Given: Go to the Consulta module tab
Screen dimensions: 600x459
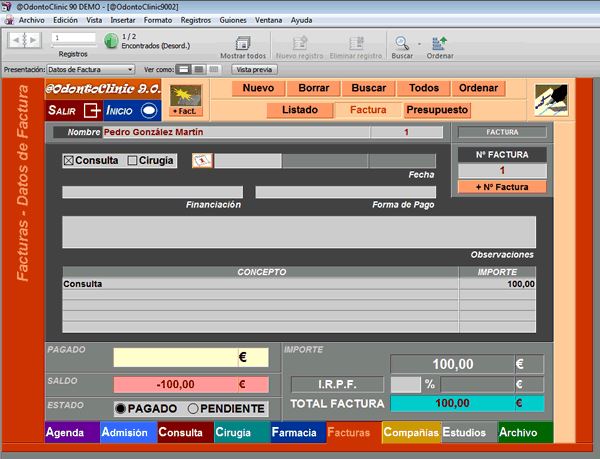Looking at the screenshot, I should point(185,432).
